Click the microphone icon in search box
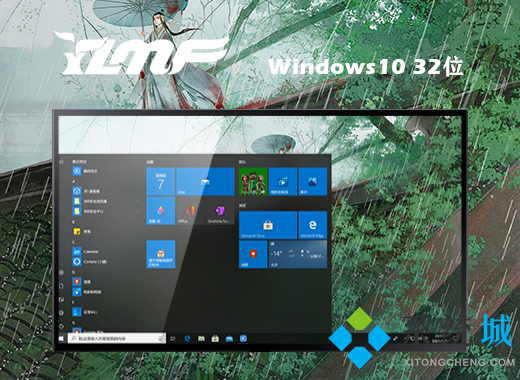 161,339
